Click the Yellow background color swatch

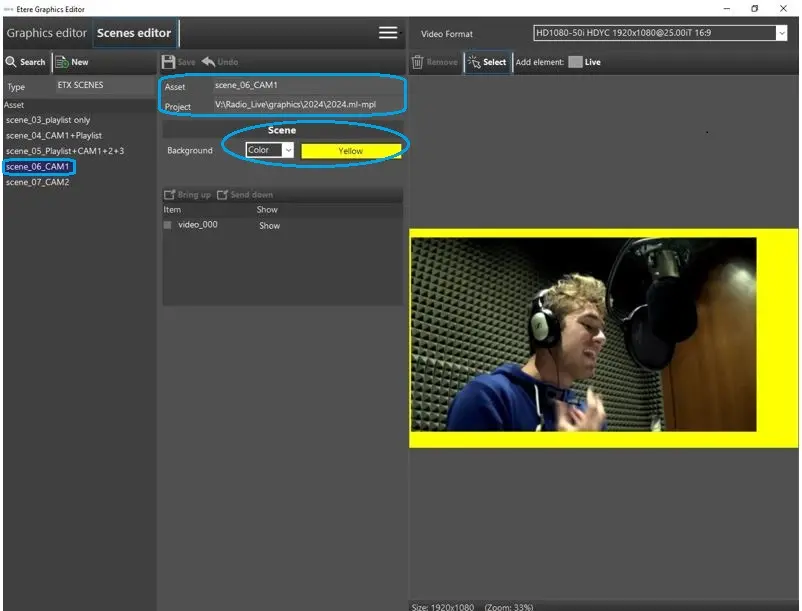(x=350, y=151)
